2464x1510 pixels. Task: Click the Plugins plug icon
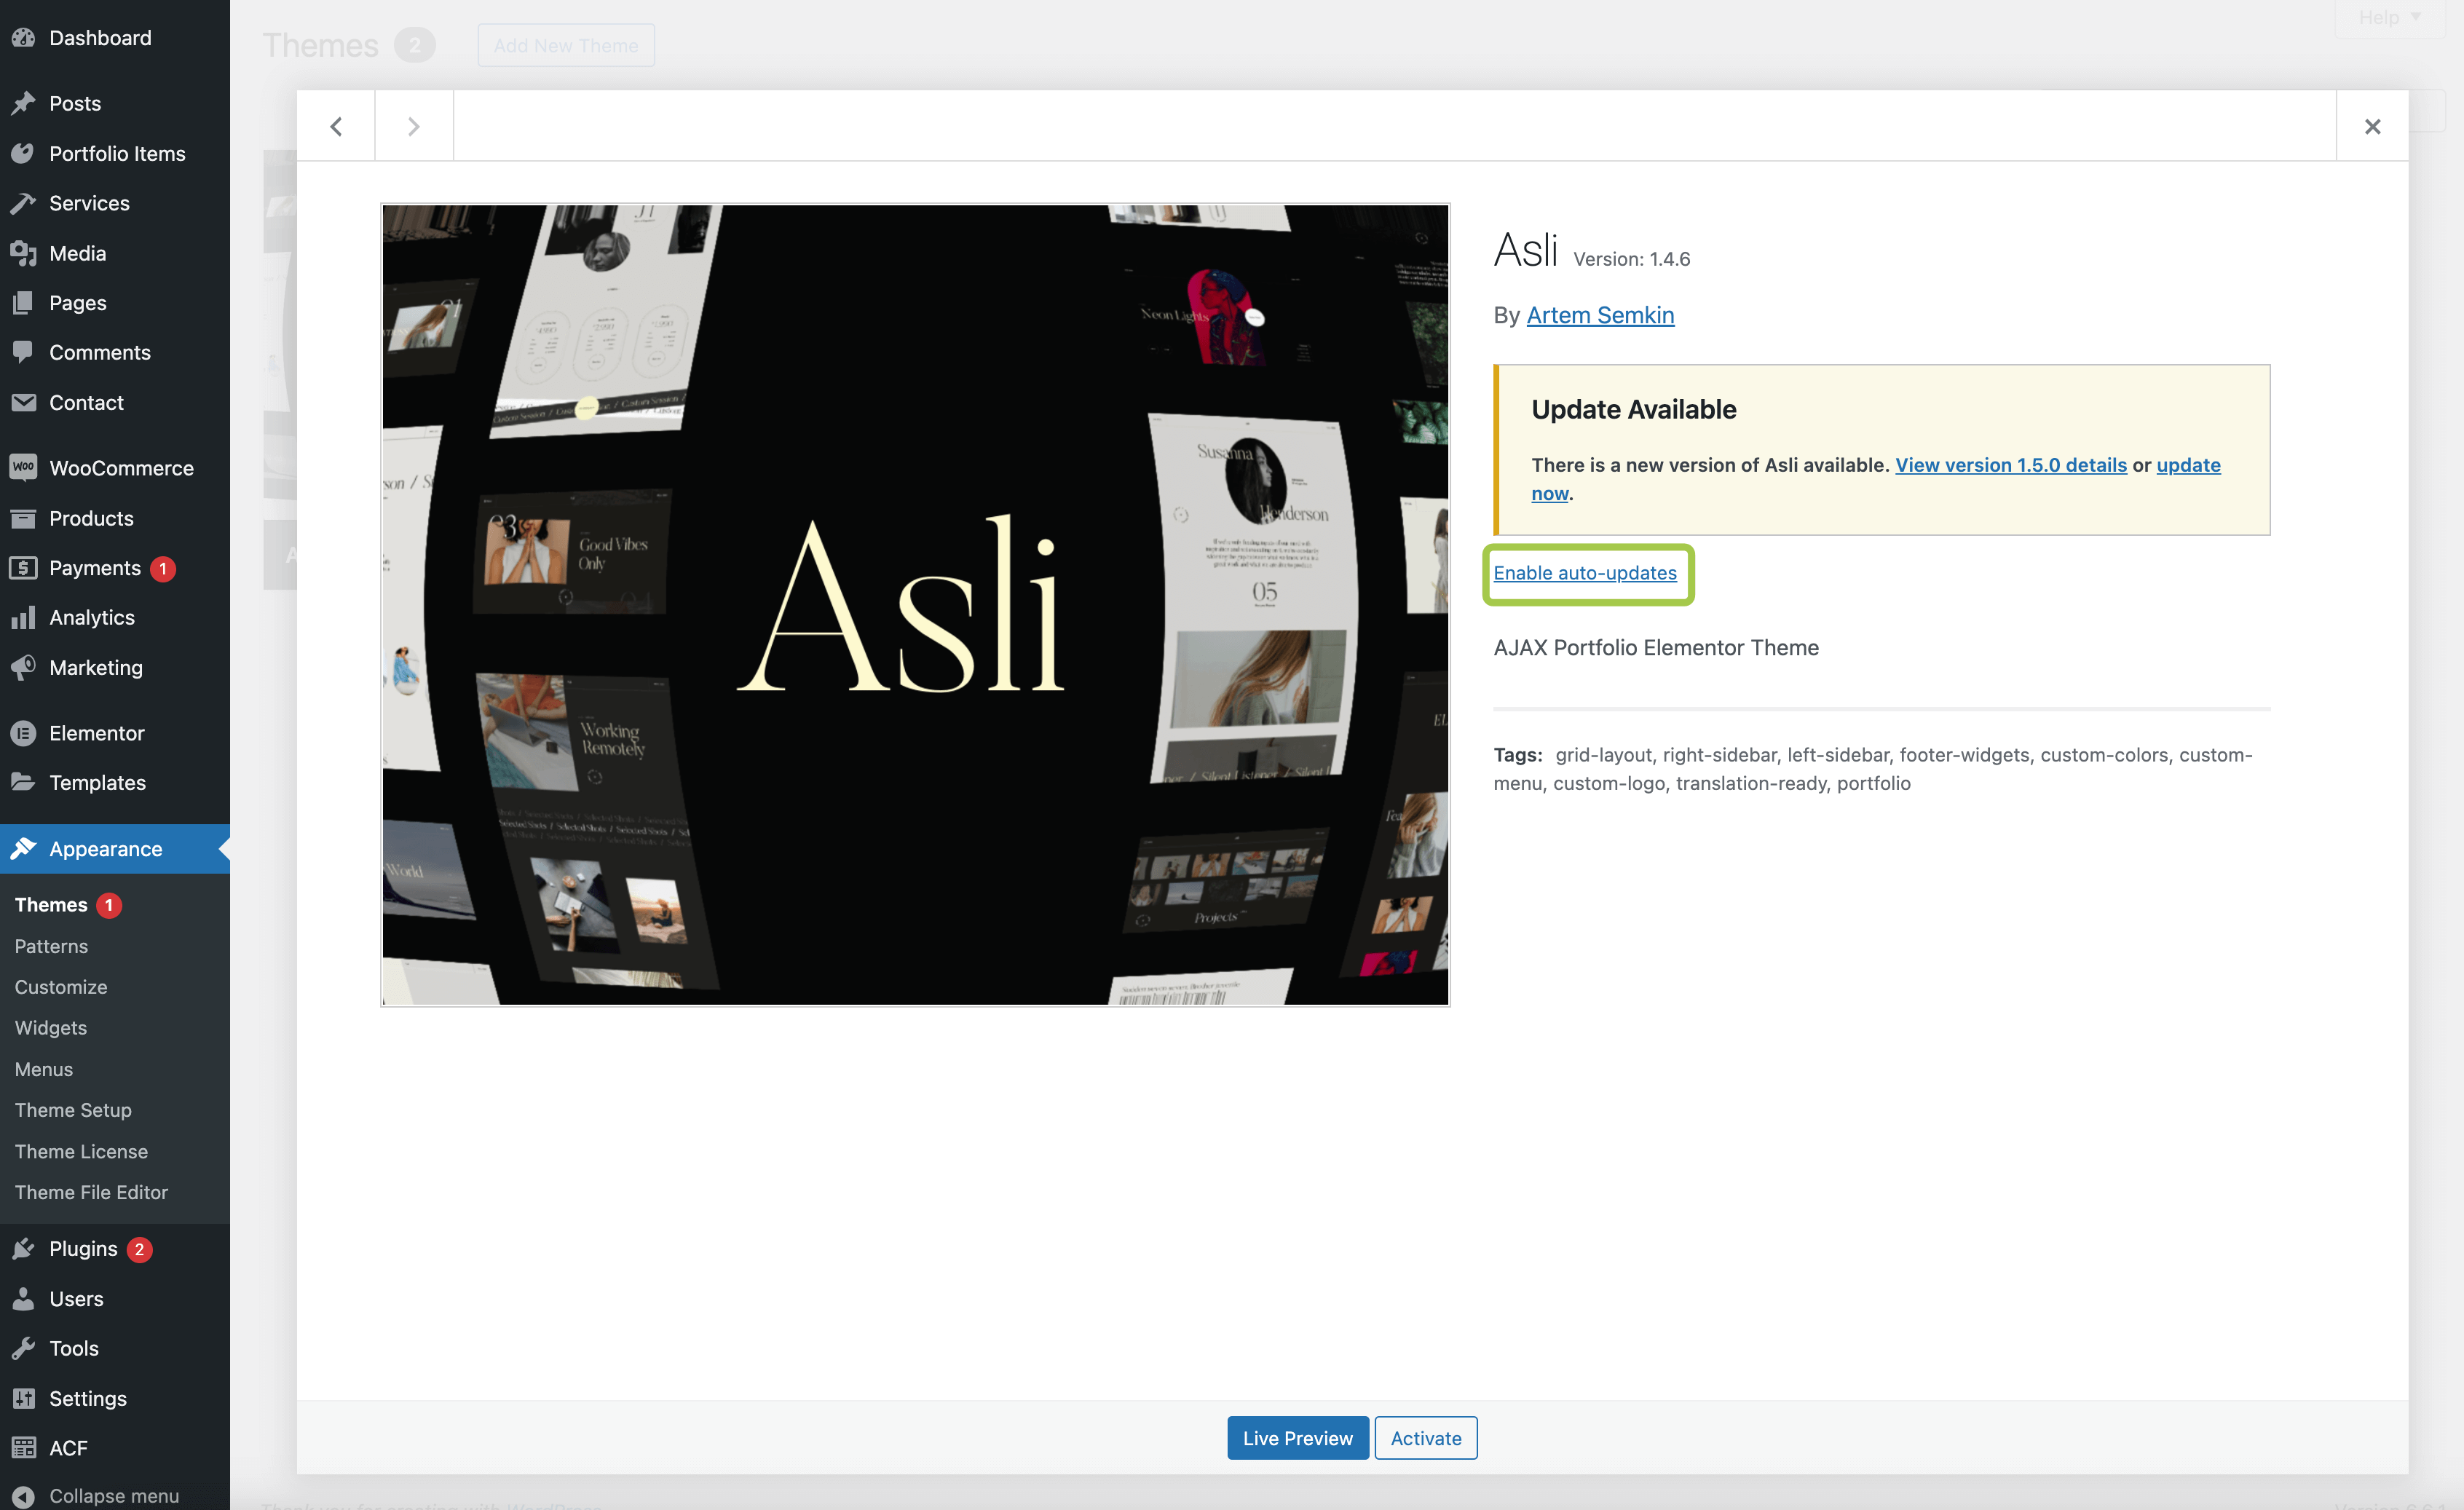click(x=23, y=1249)
